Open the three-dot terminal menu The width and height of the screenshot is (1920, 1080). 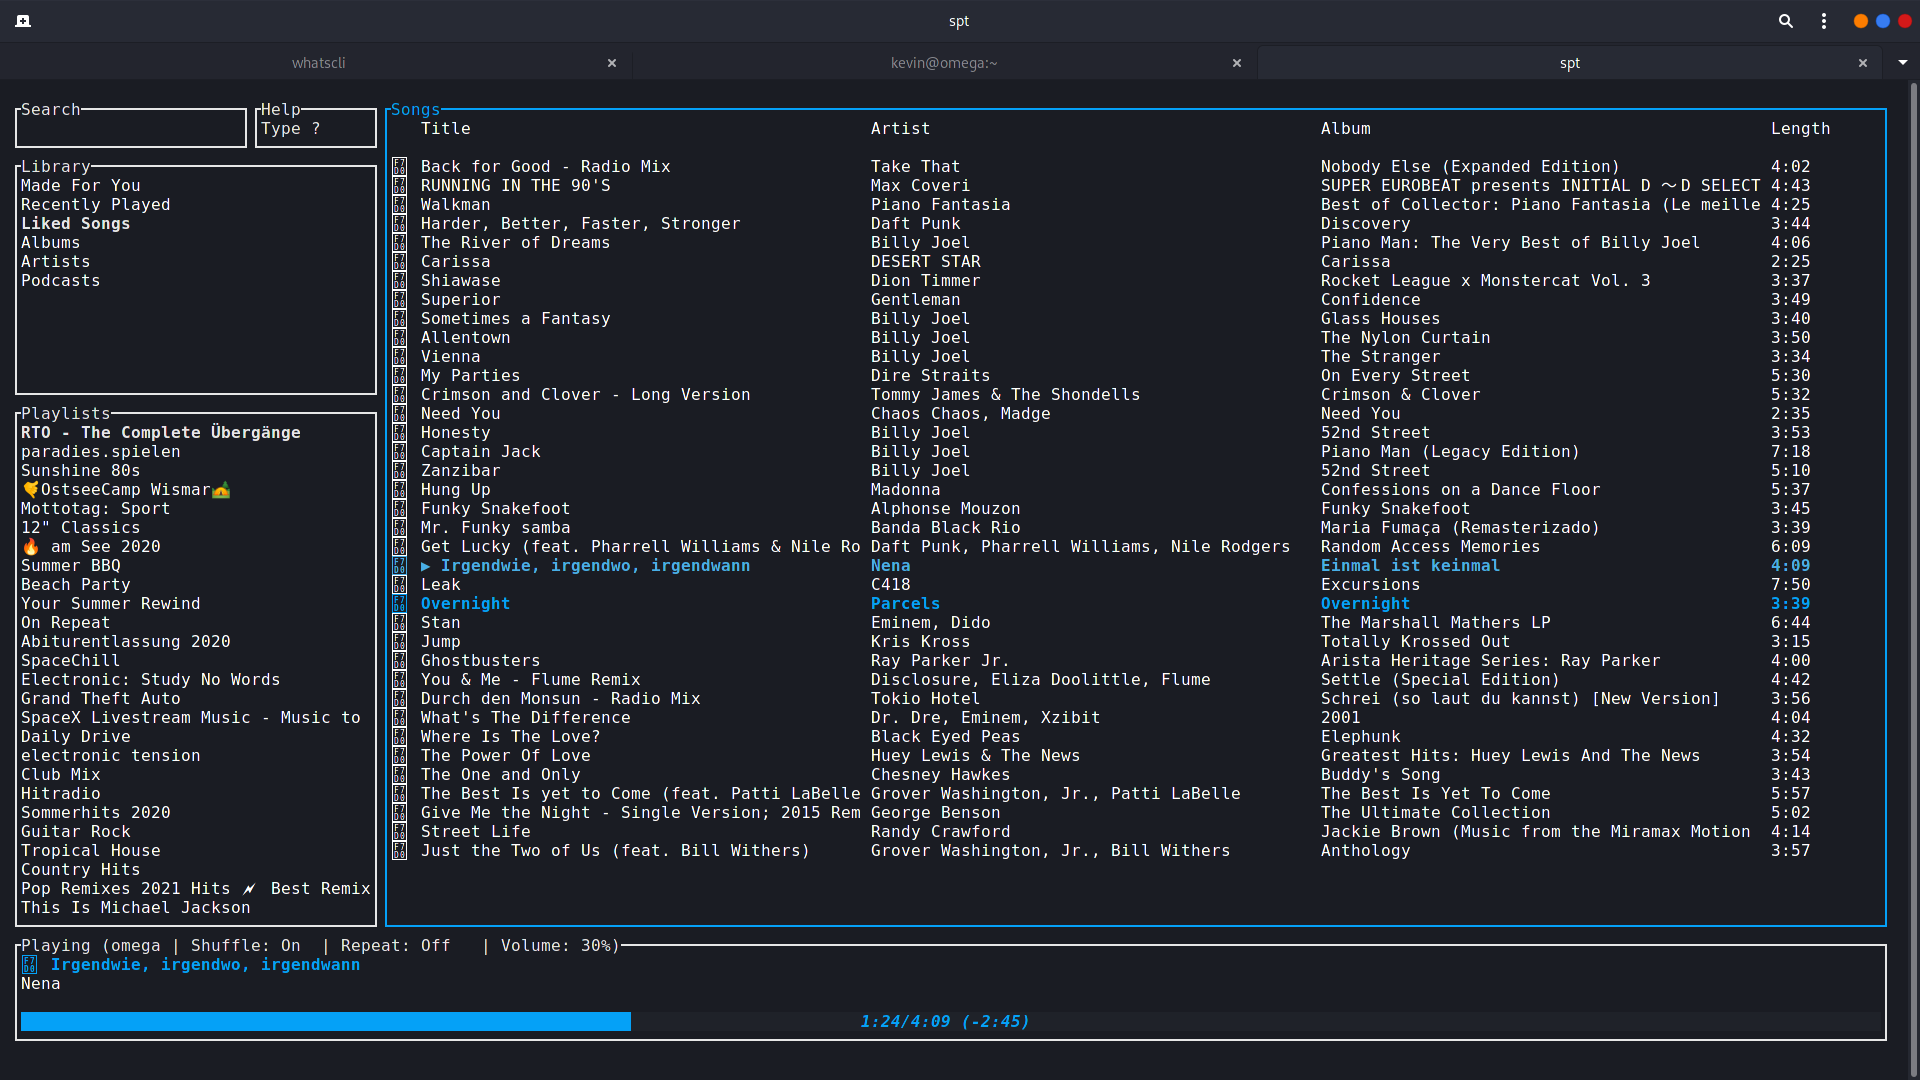[1824, 21]
